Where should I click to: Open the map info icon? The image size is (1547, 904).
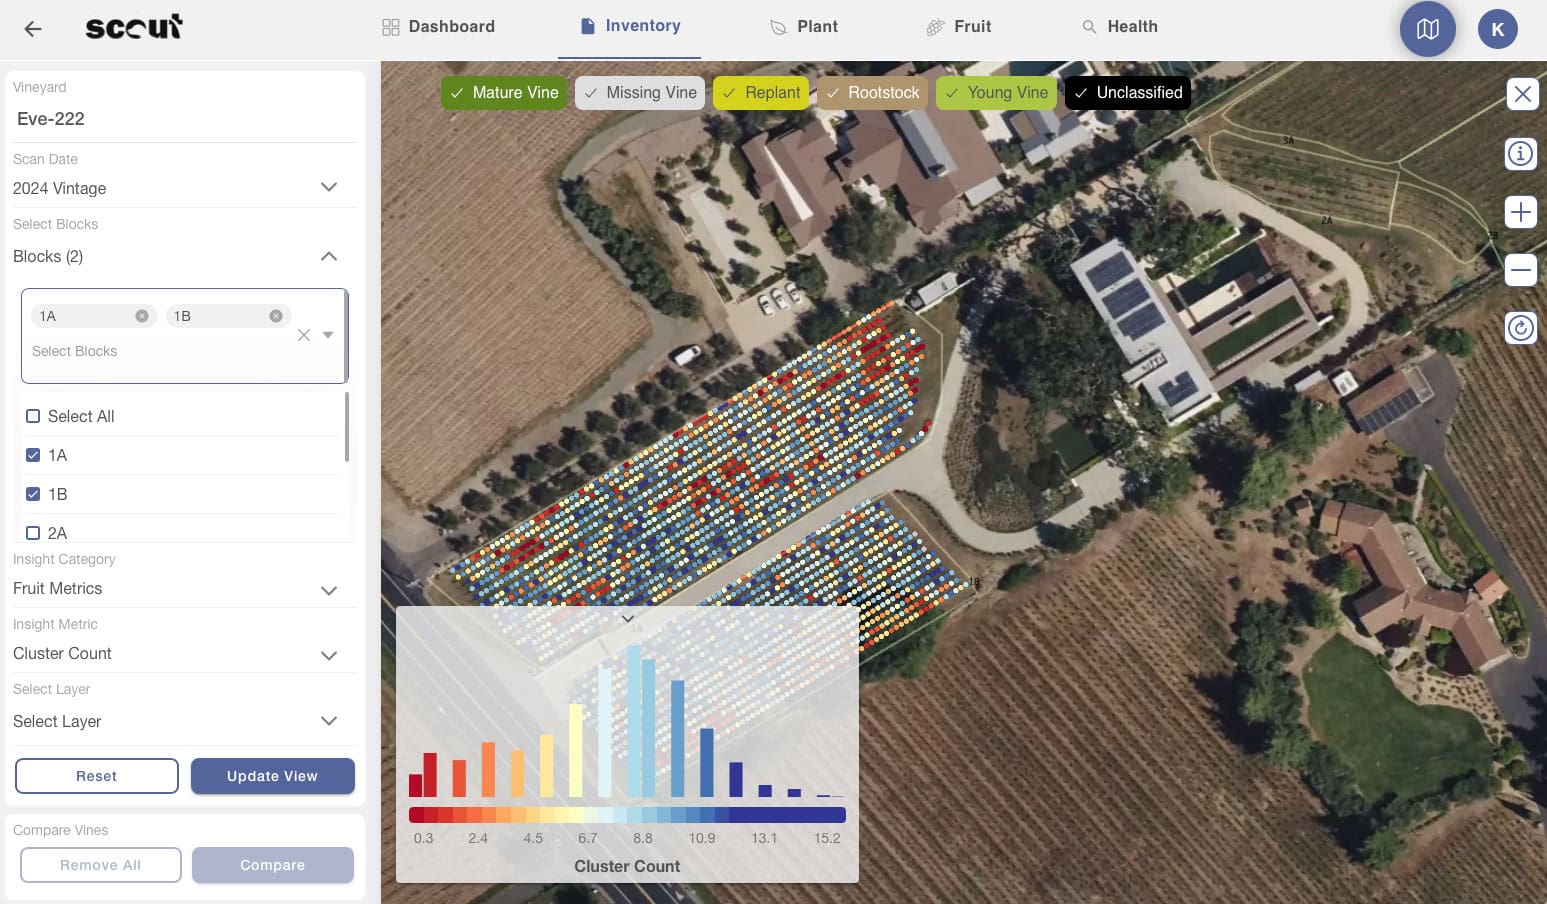pos(1521,154)
